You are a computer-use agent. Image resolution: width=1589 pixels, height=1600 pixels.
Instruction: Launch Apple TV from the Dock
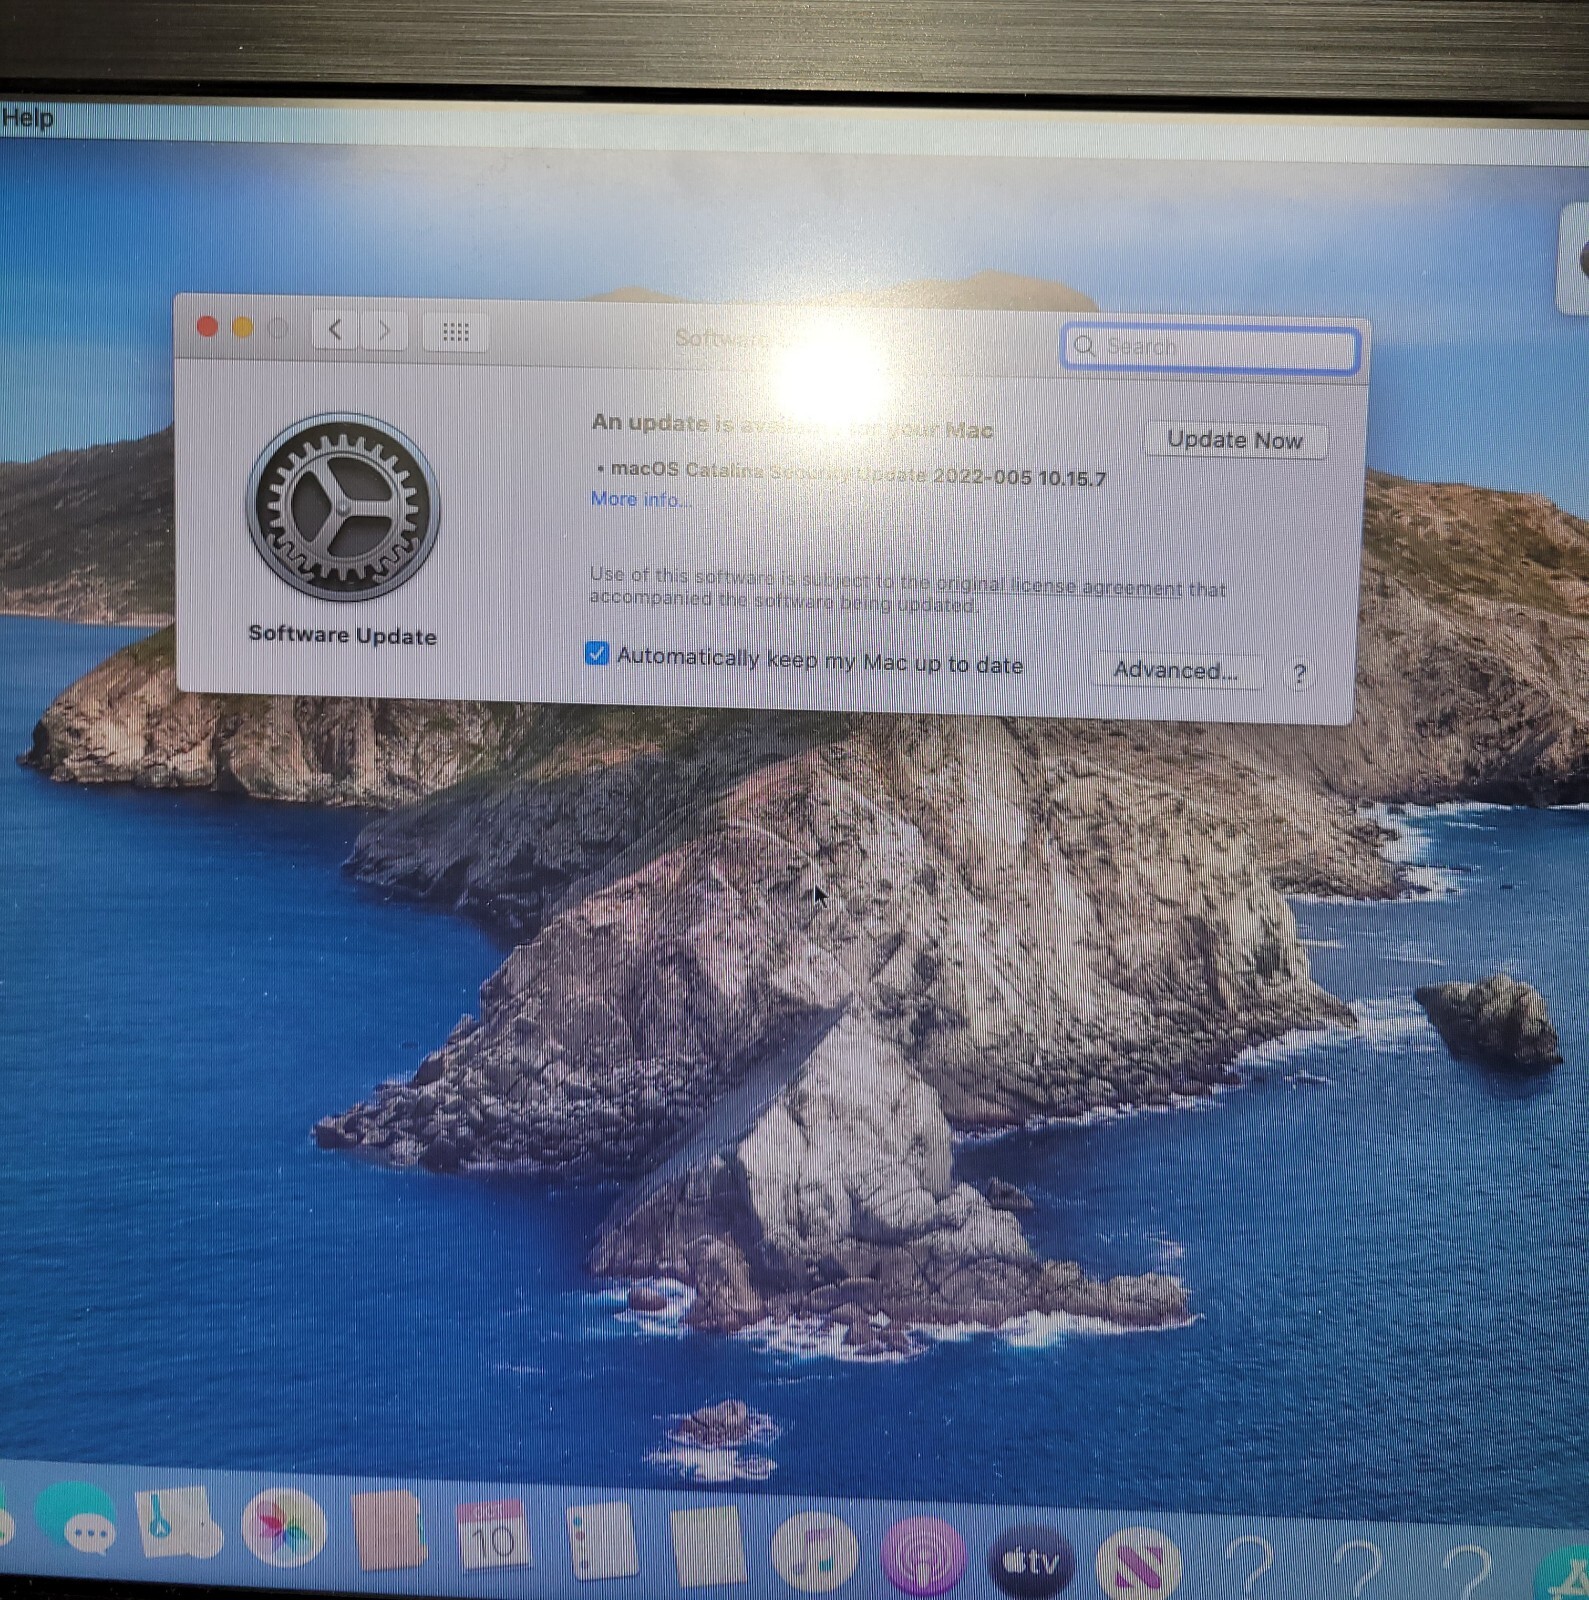pyautogui.click(x=1031, y=1560)
